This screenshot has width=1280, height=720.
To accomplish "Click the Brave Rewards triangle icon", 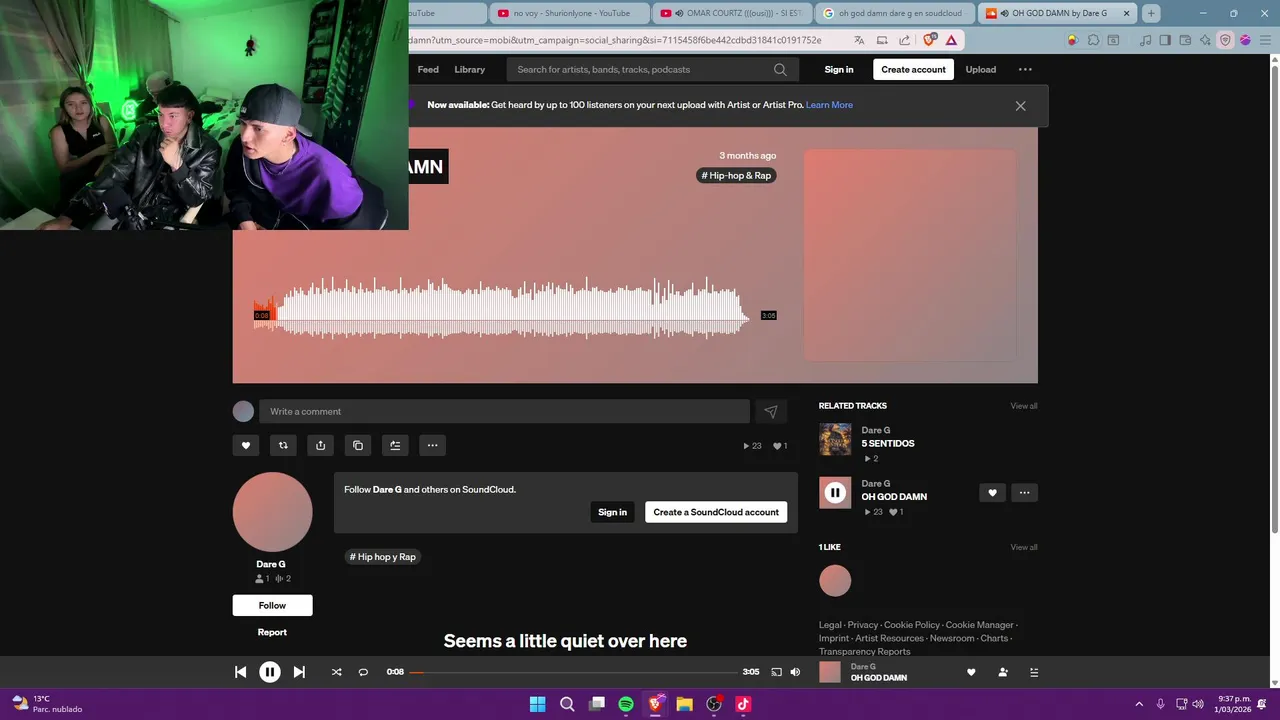I will 951,40.
